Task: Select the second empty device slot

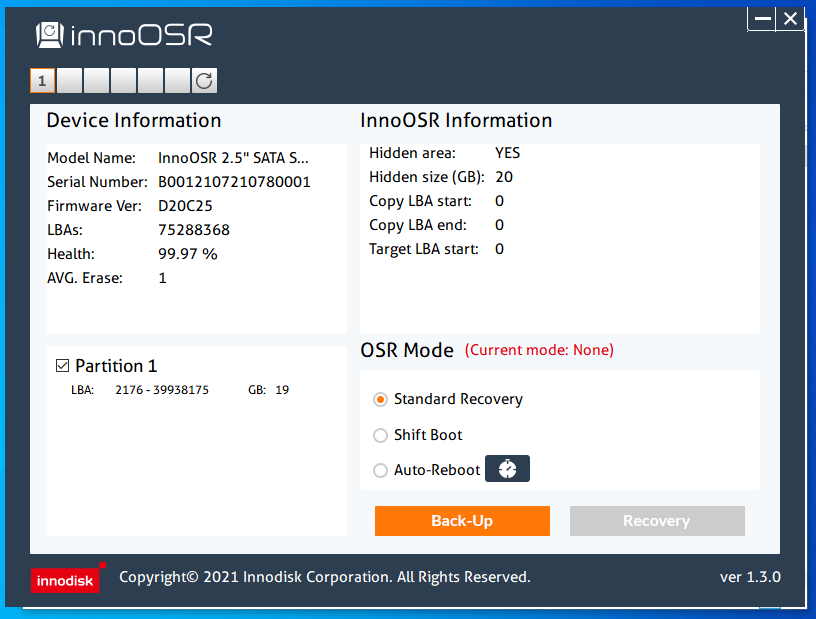Action: pos(97,81)
